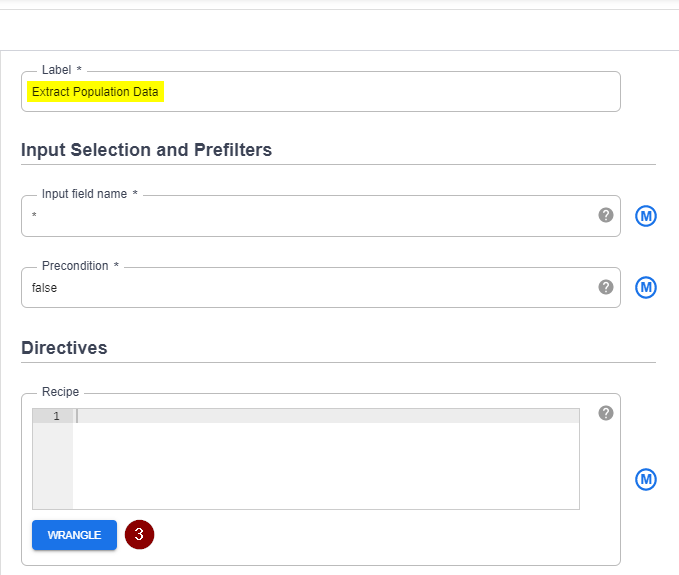The image size is (679, 575).
Task: Click the Input Selection and Prefilters heading
Action: (146, 150)
